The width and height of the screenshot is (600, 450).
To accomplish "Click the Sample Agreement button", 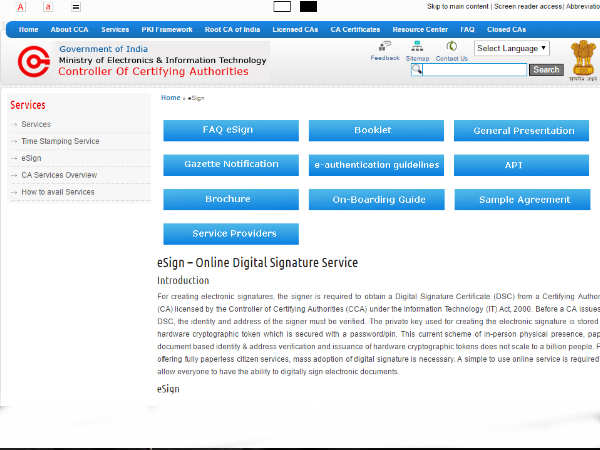I will [x=522, y=199].
